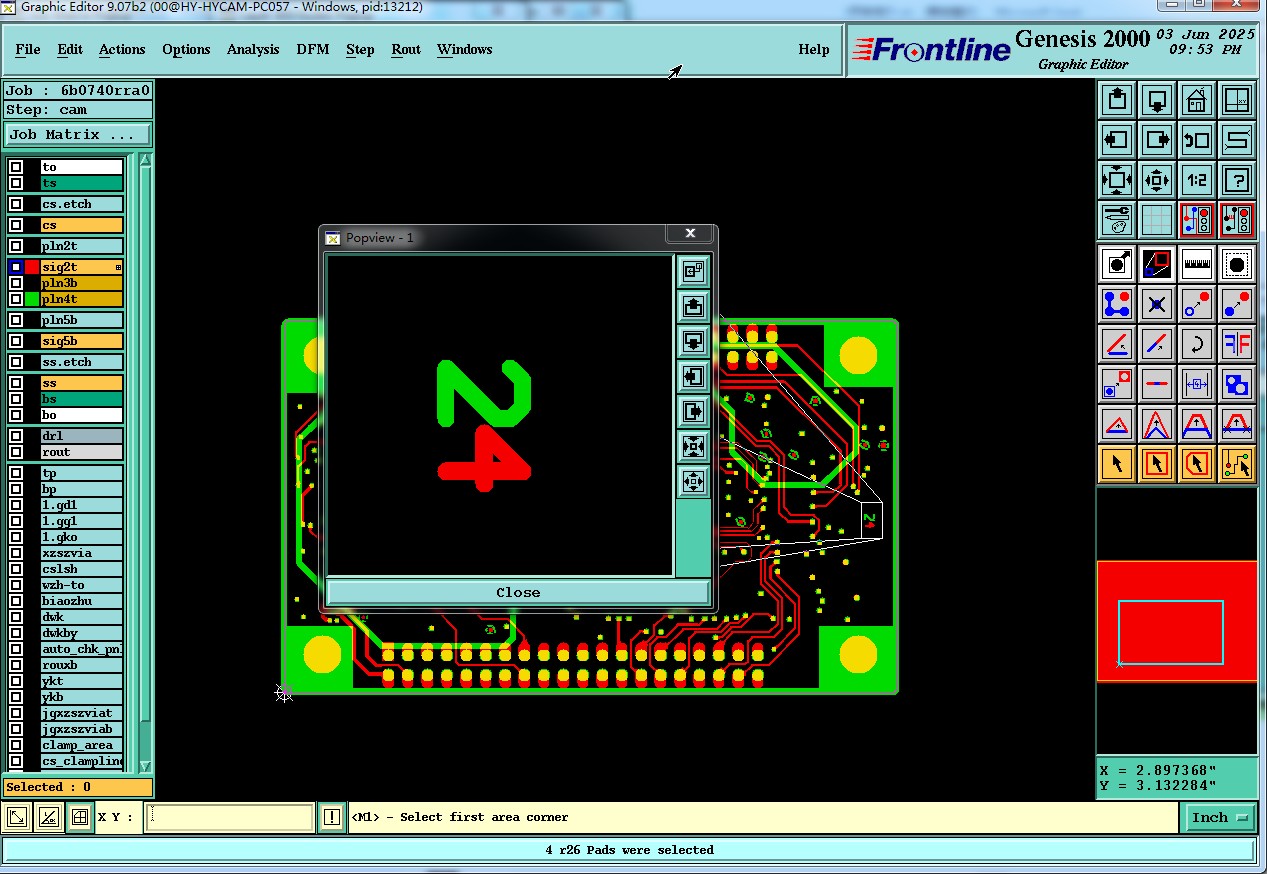Click the question mark help icon
This screenshot has width=1267, height=874.
pyautogui.click(x=1238, y=180)
